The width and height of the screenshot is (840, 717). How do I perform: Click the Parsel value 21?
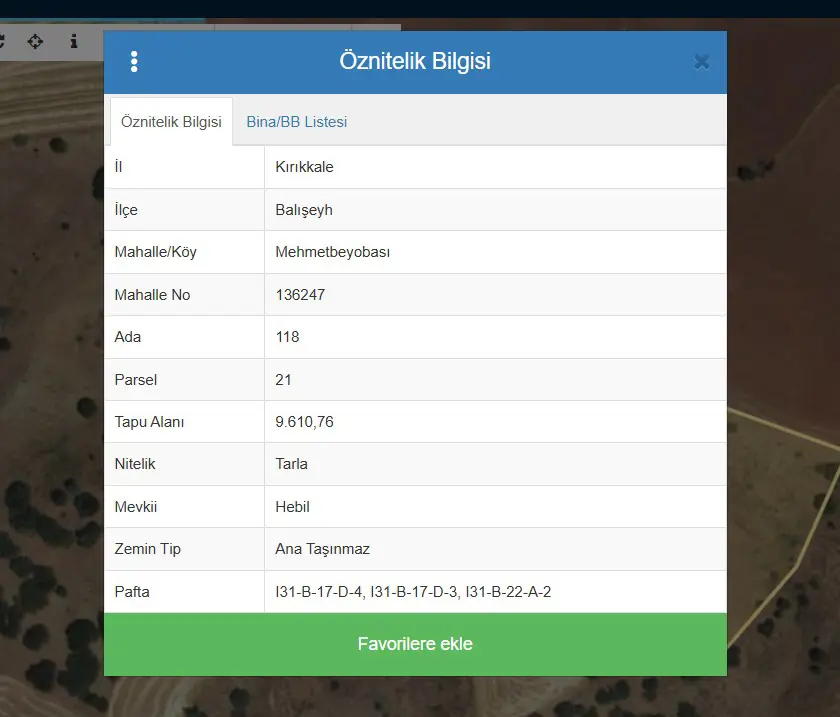click(x=283, y=380)
